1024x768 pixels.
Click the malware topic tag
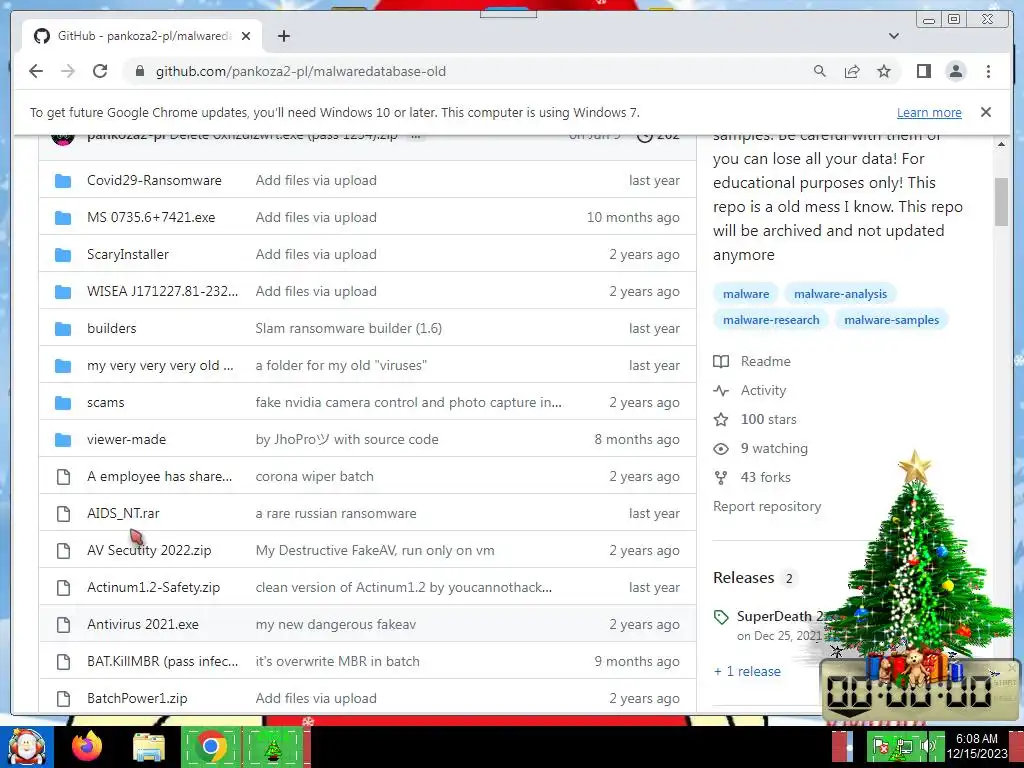746,294
